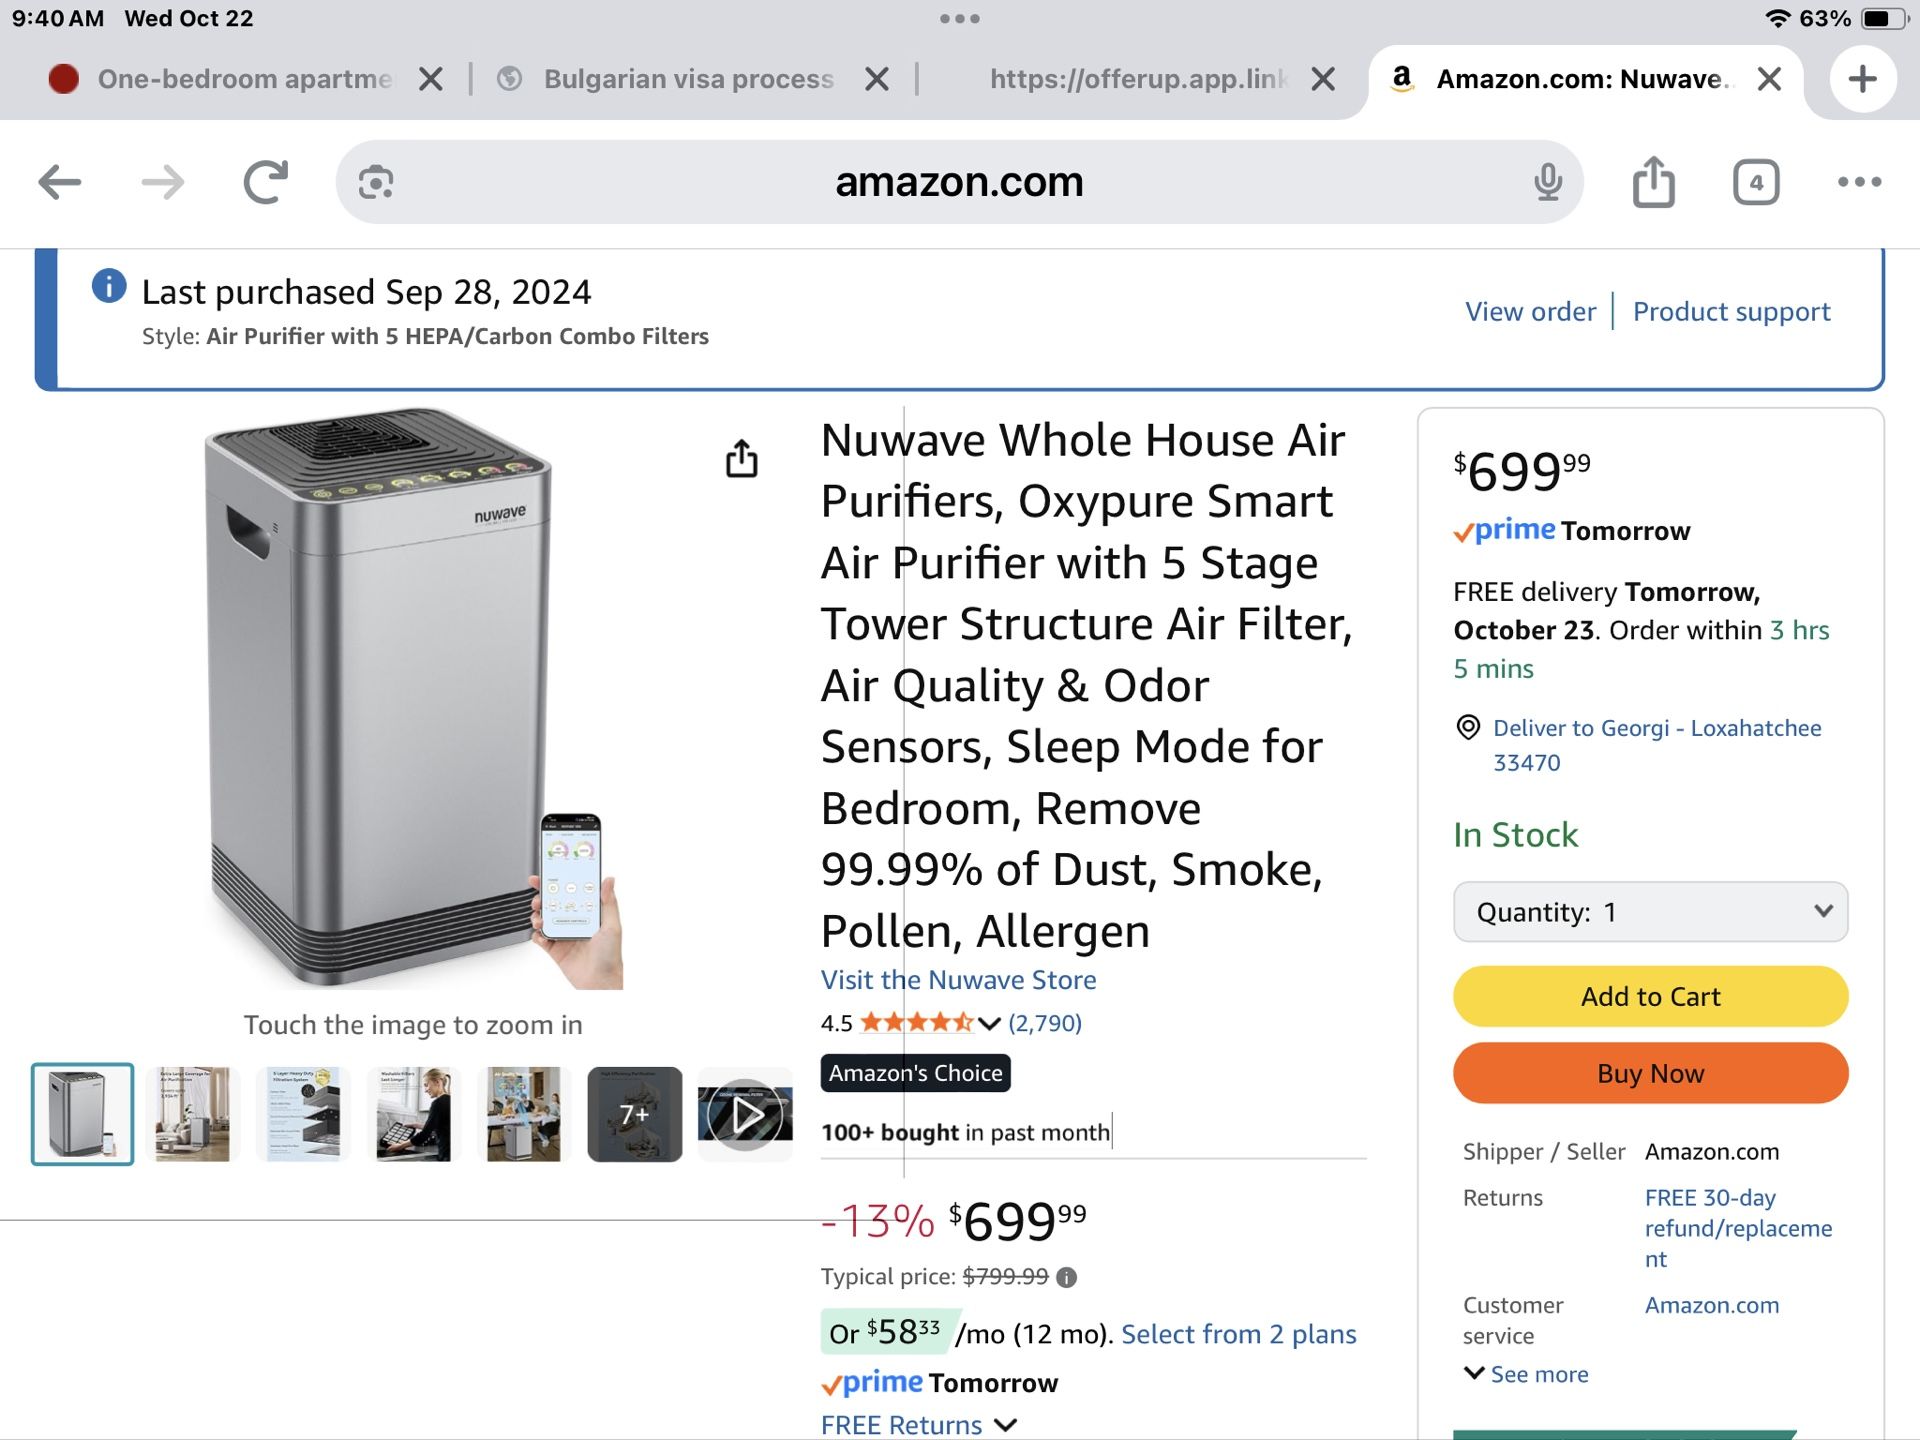Play the product video thumbnail
Viewport: 1920px width, 1440px height.
[745, 1113]
